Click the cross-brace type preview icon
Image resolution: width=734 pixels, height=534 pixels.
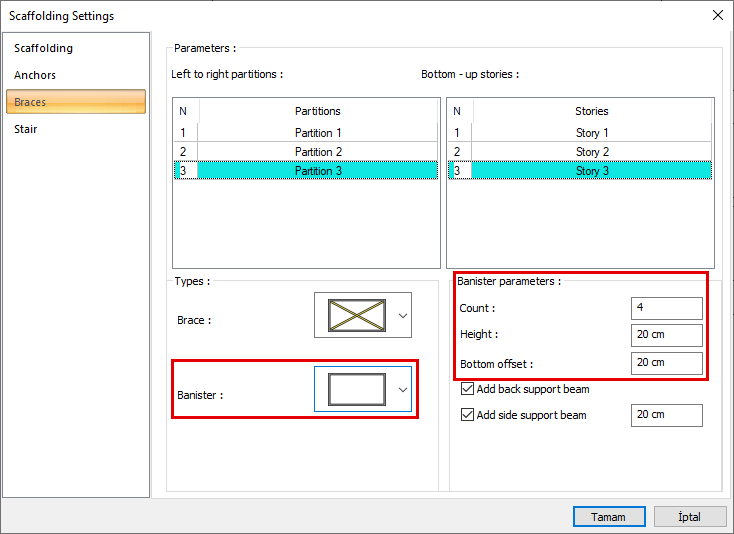pyautogui.click(x=357, y=315)
